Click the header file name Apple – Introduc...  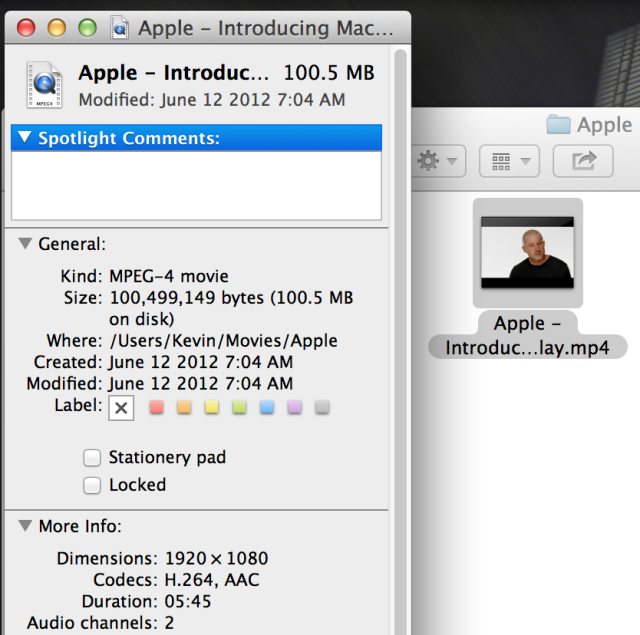tap(173, 73)
